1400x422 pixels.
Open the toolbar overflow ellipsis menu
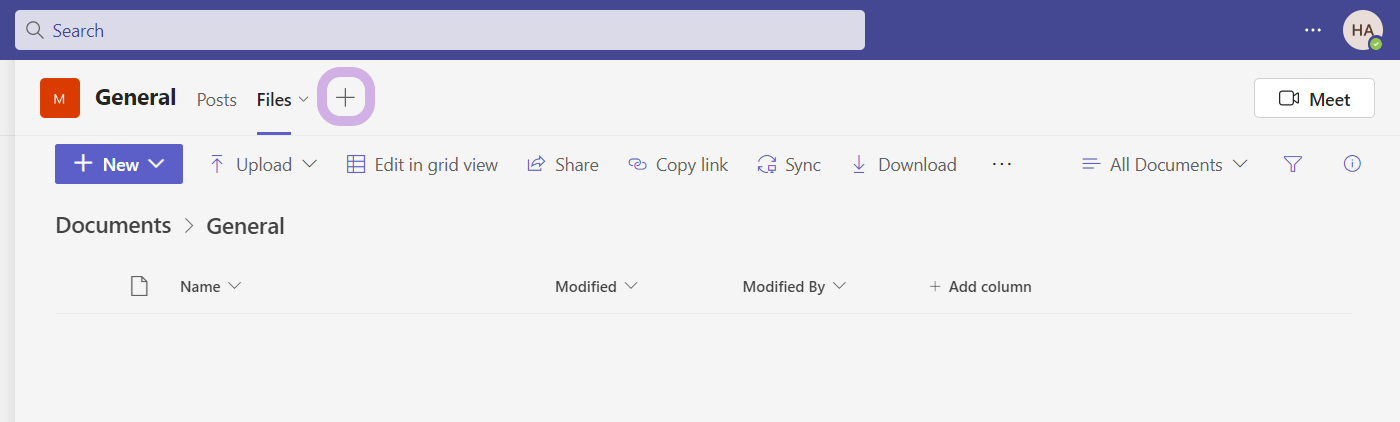[1001, 164]
